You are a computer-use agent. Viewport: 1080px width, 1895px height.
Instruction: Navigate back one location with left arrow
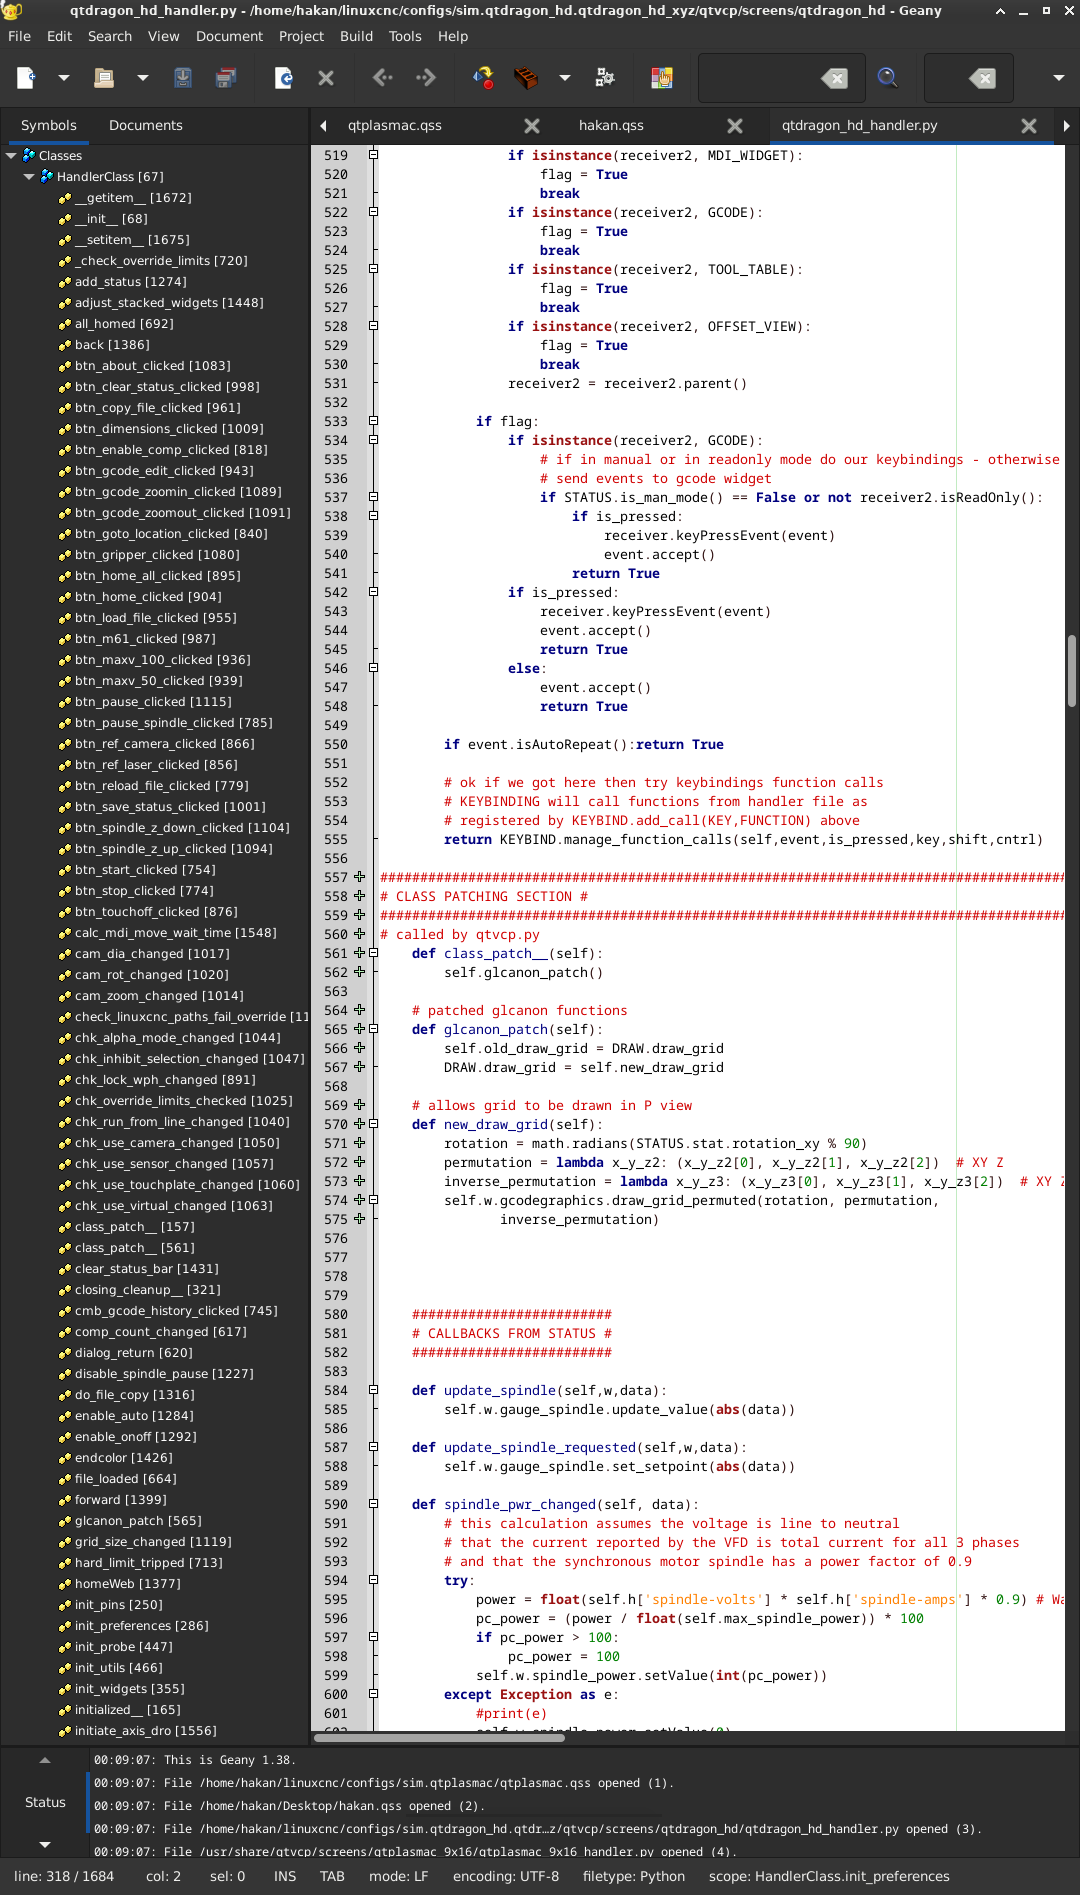[x=383, y=77]
